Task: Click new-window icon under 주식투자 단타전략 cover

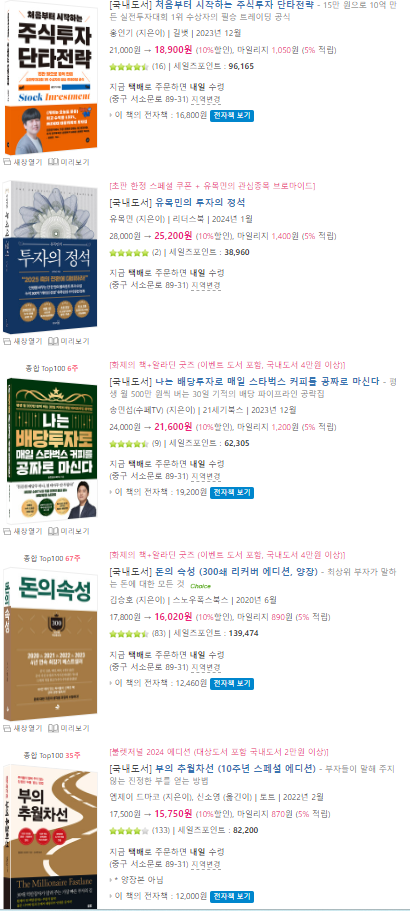Action: 8,162
